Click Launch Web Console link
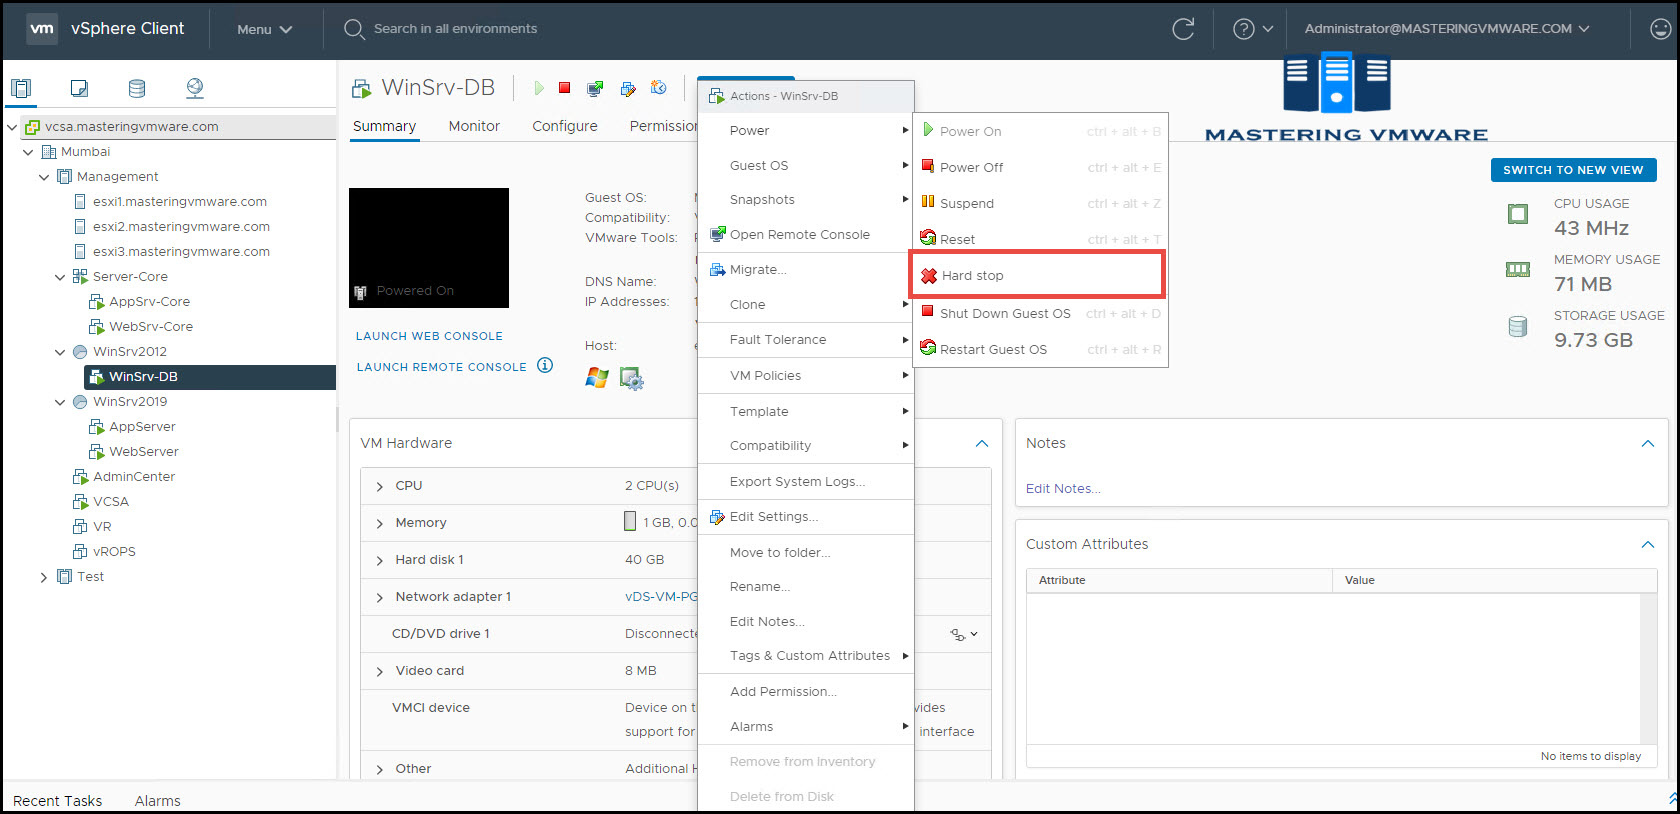This screenshot has height=814, width=1680. (x=429, y=336)
